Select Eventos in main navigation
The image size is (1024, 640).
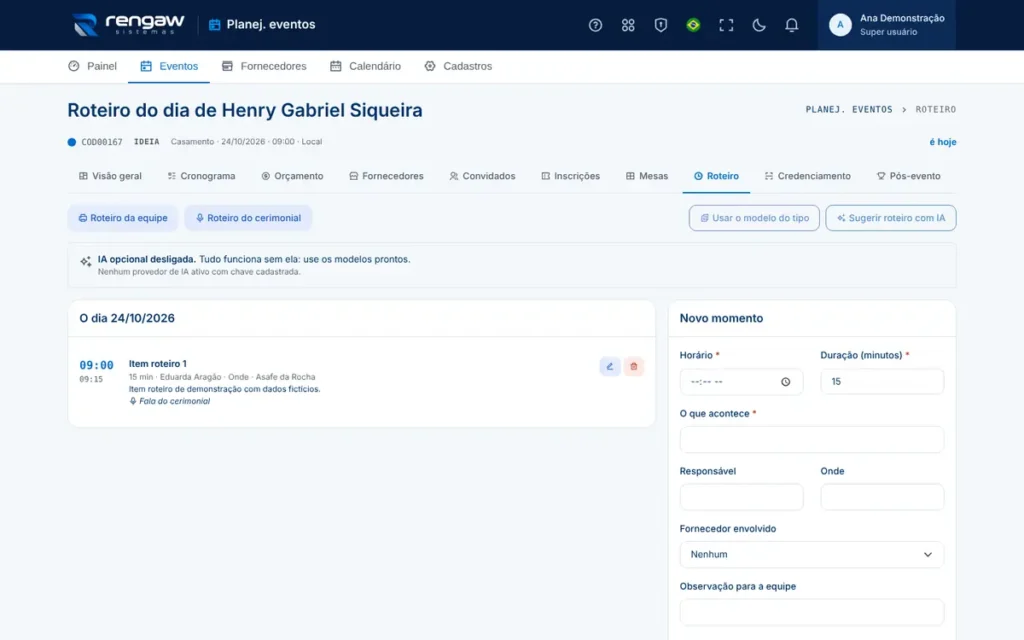click(168, 66)
